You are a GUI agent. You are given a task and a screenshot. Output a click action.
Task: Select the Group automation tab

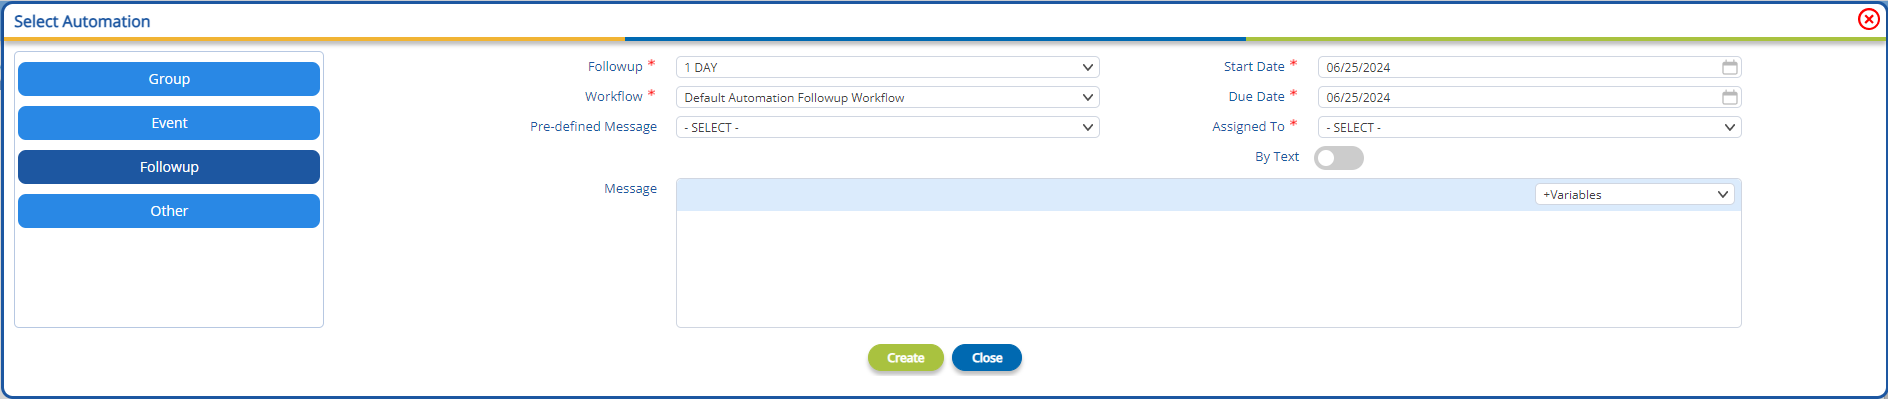pyautogui.click(x=169, y=79)
